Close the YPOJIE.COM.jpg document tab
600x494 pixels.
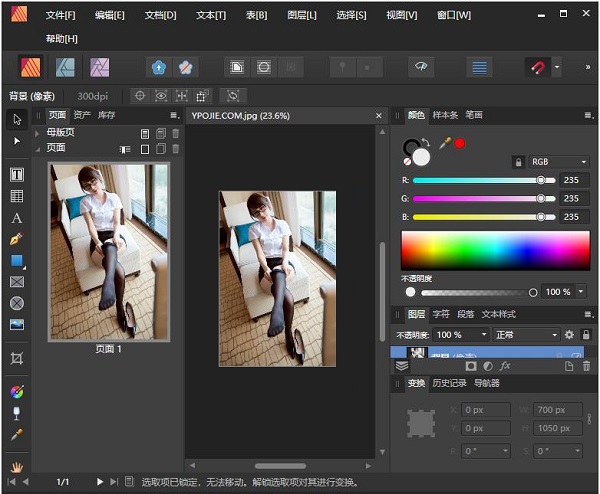coord(378,116)
